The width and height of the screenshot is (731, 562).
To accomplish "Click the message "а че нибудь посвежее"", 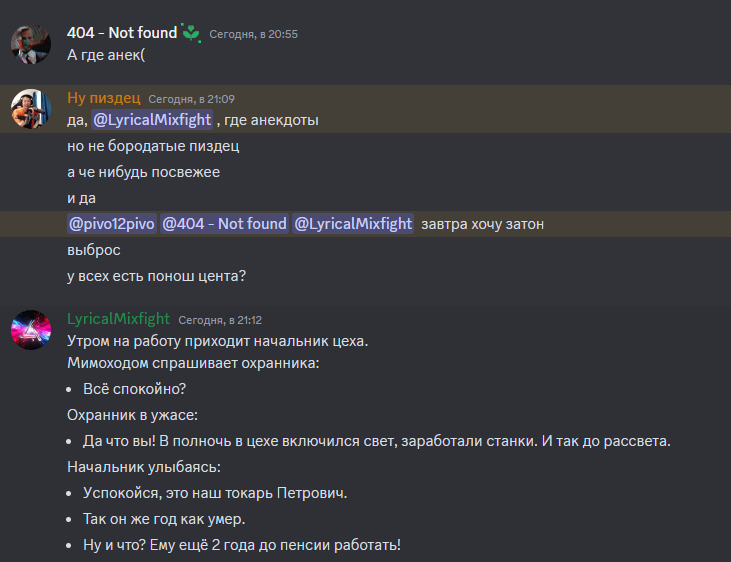I will click(x=143, y=172).
